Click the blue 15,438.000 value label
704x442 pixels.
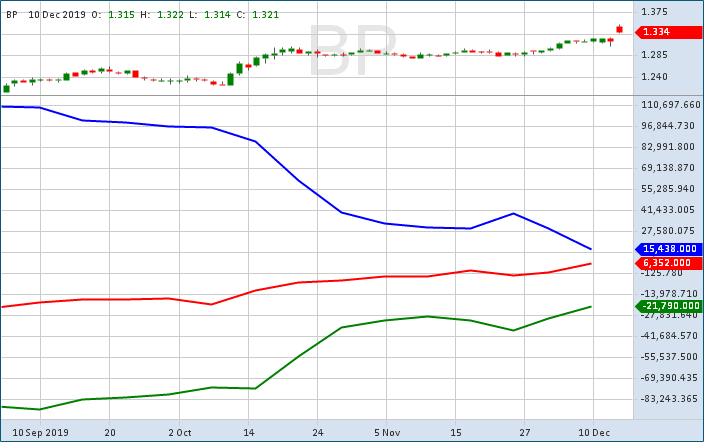[x=669, y=249]
